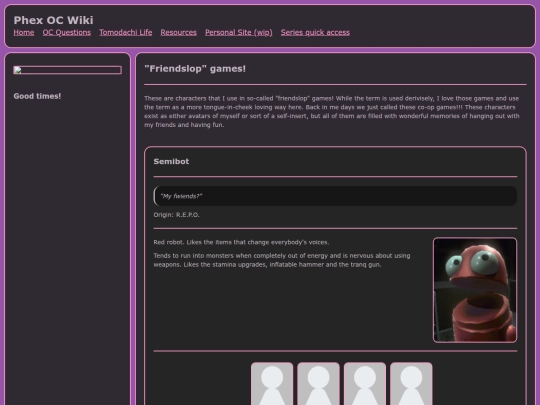Click the Semibot character heading
The height and width of the screenshot is (405, 540).
coord(171,162)
